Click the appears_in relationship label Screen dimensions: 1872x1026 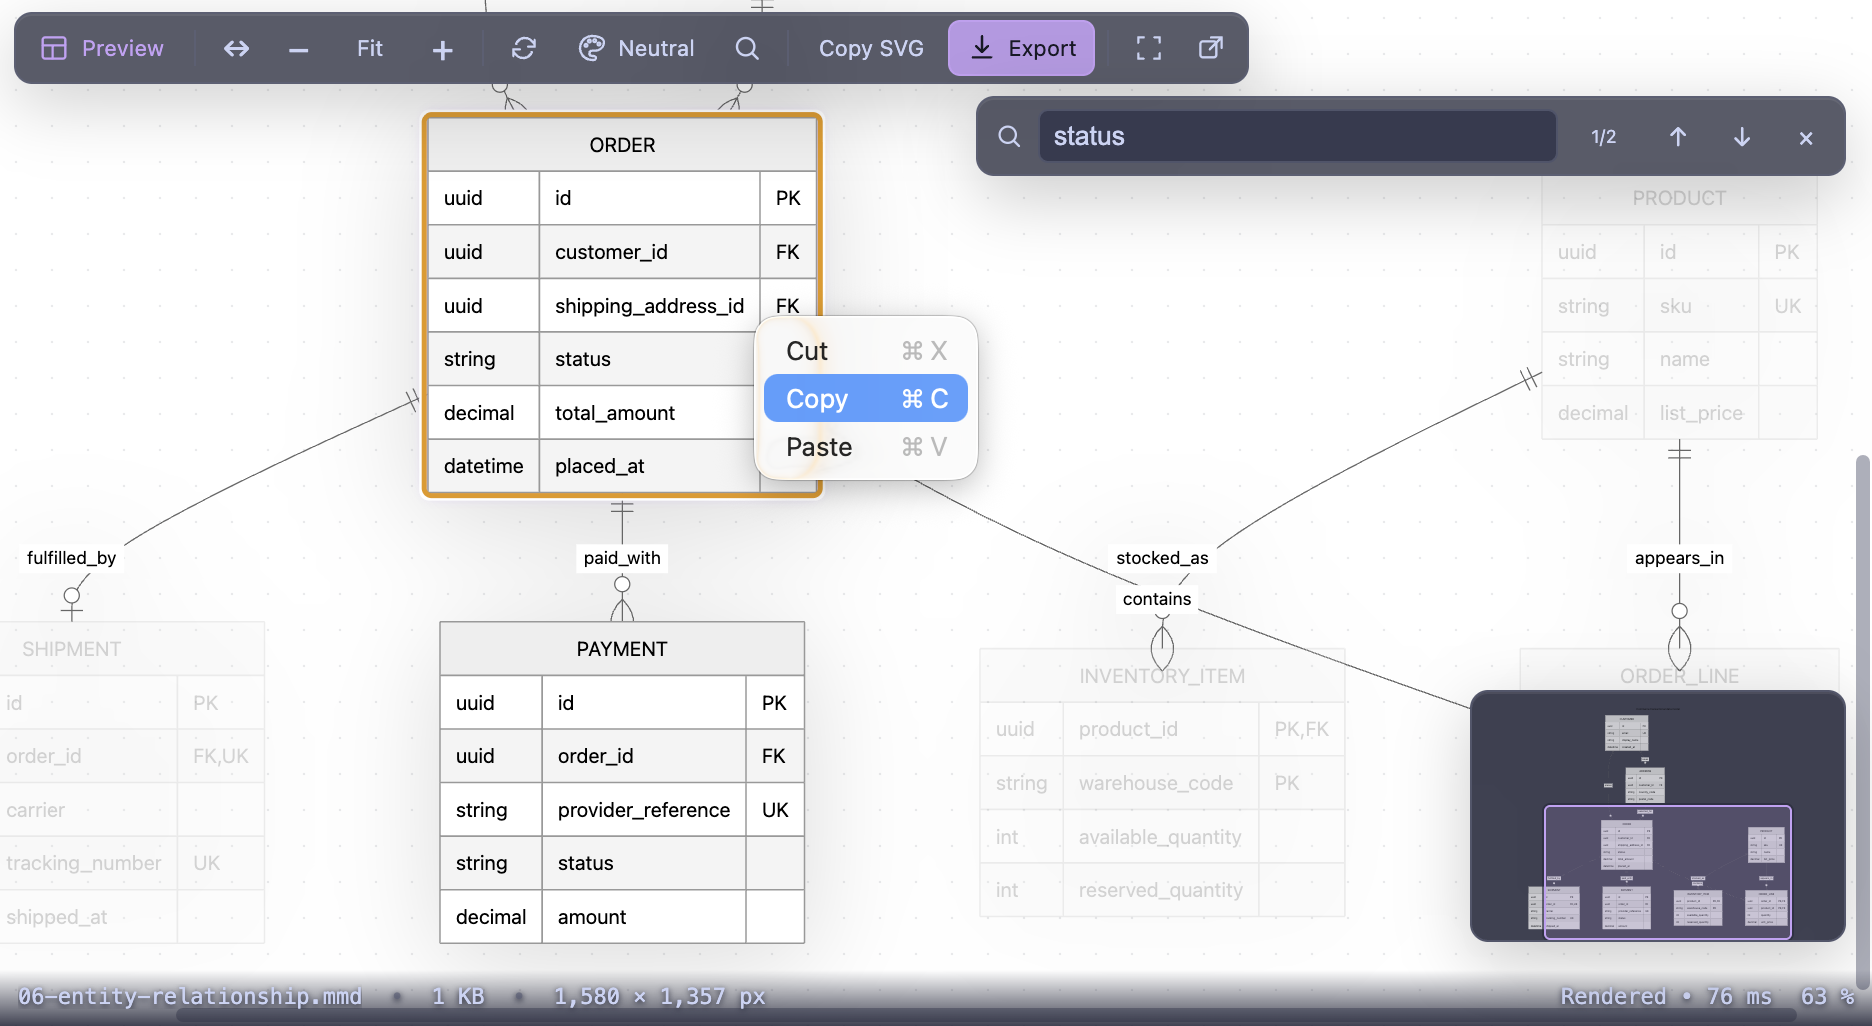(1679, 558)
